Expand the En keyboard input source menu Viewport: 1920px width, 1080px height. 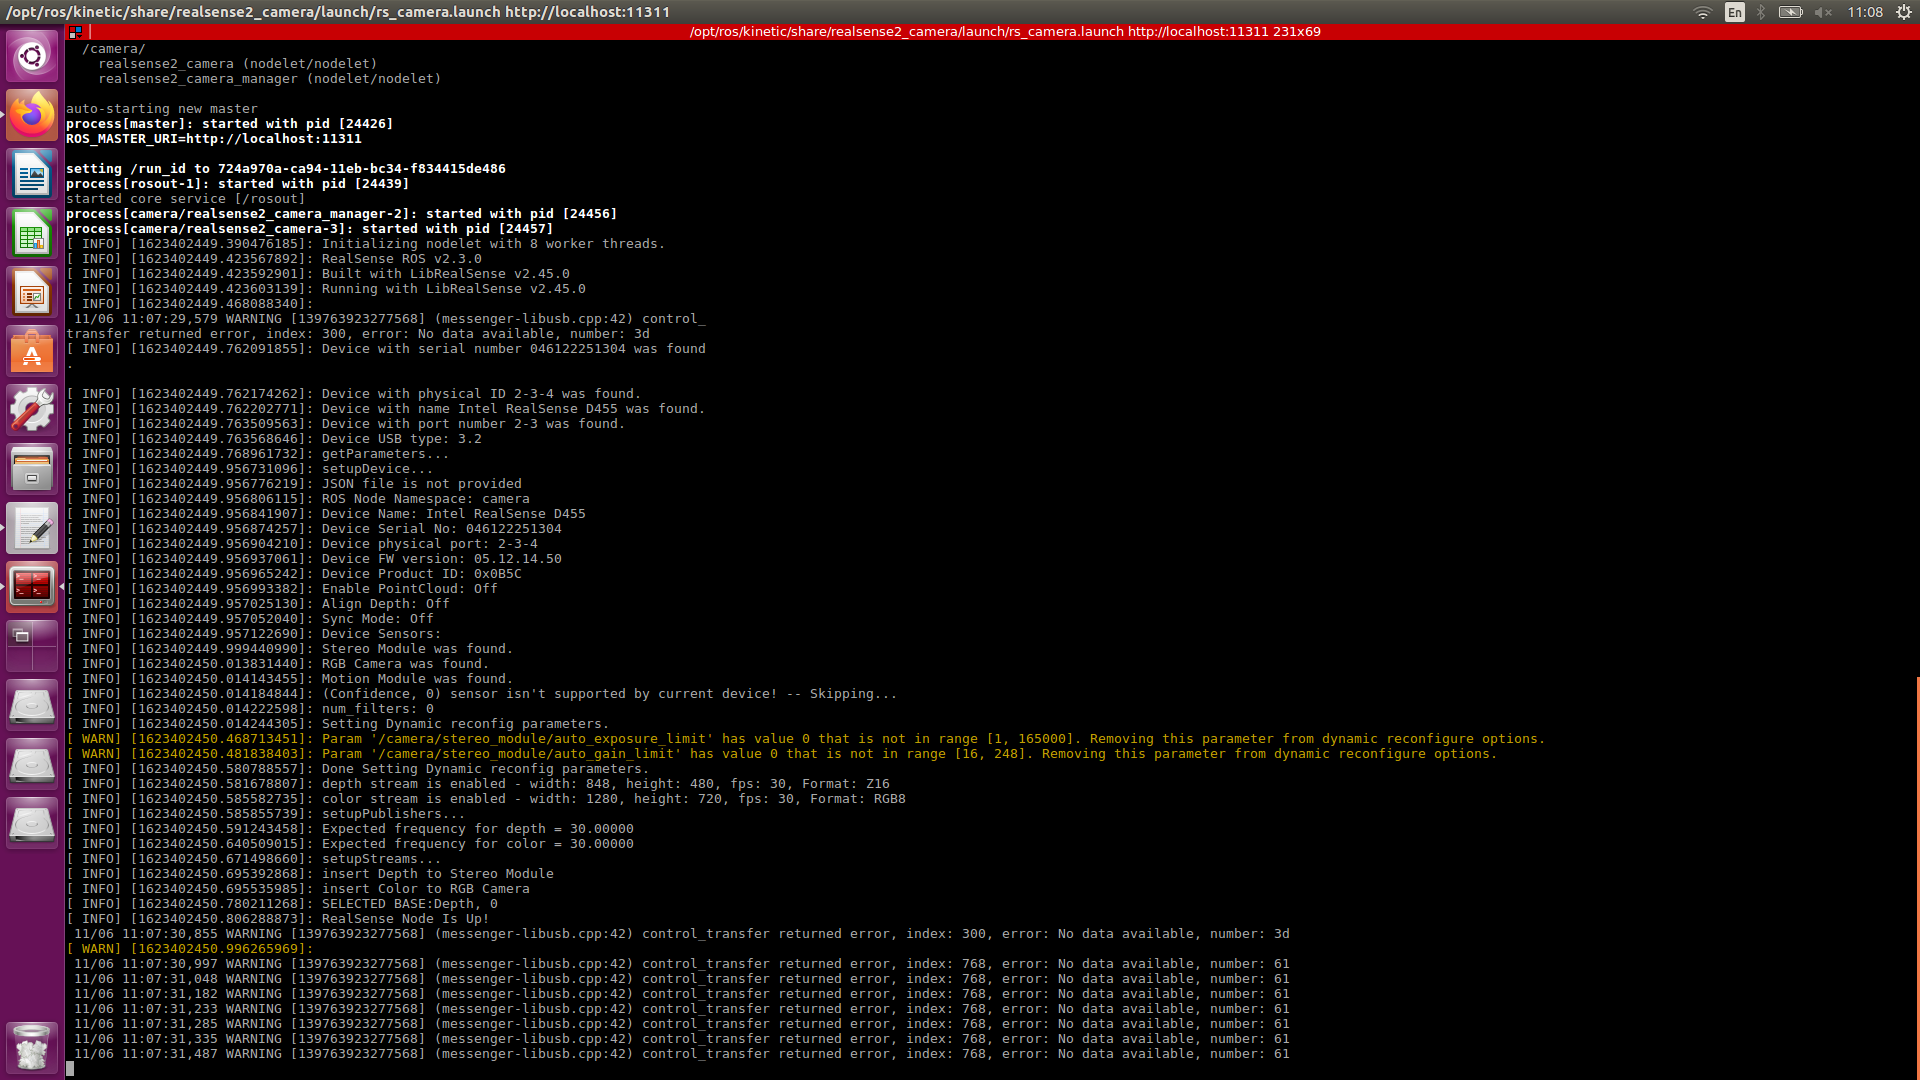[x=1735, y=12]
